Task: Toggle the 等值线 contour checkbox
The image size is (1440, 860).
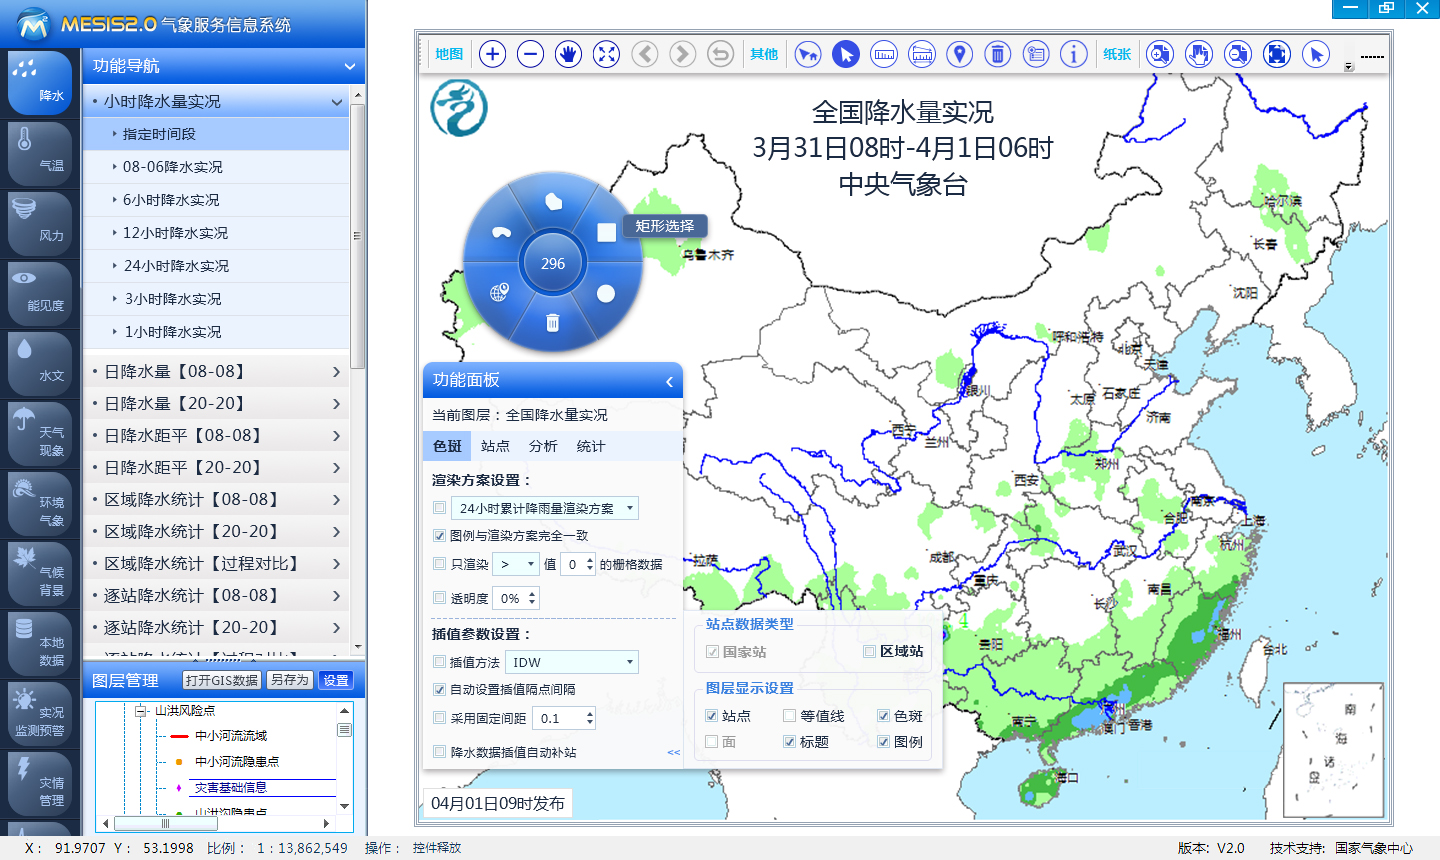Action: click(x=790, y=716)
